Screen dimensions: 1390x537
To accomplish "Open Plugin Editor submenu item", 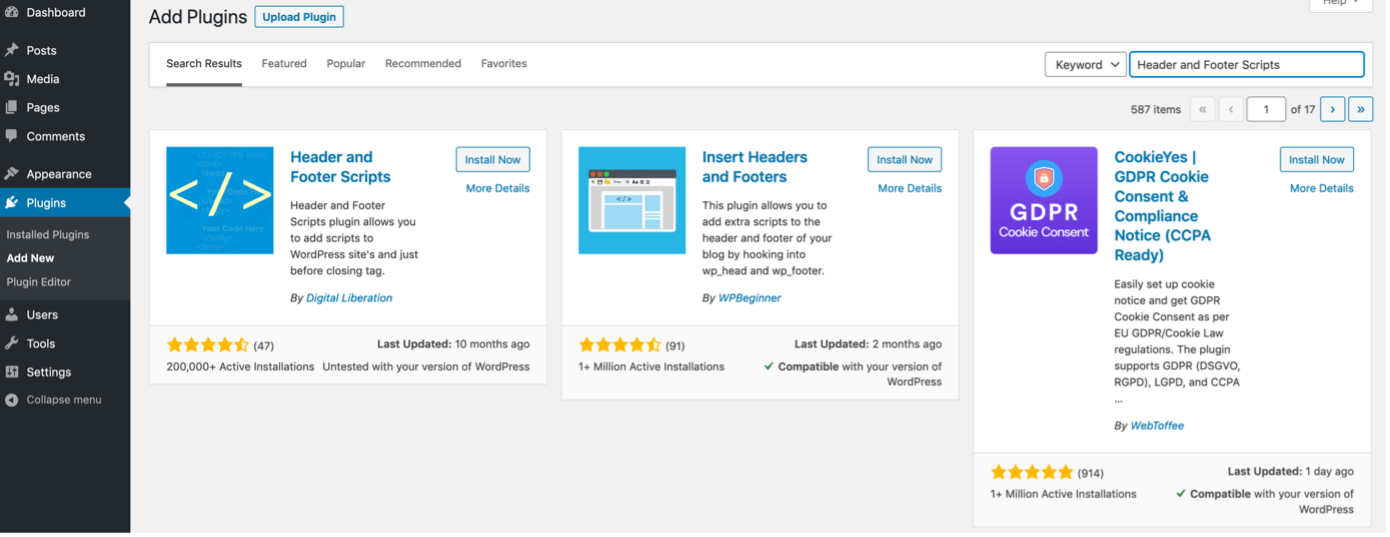I will (39, 282).
